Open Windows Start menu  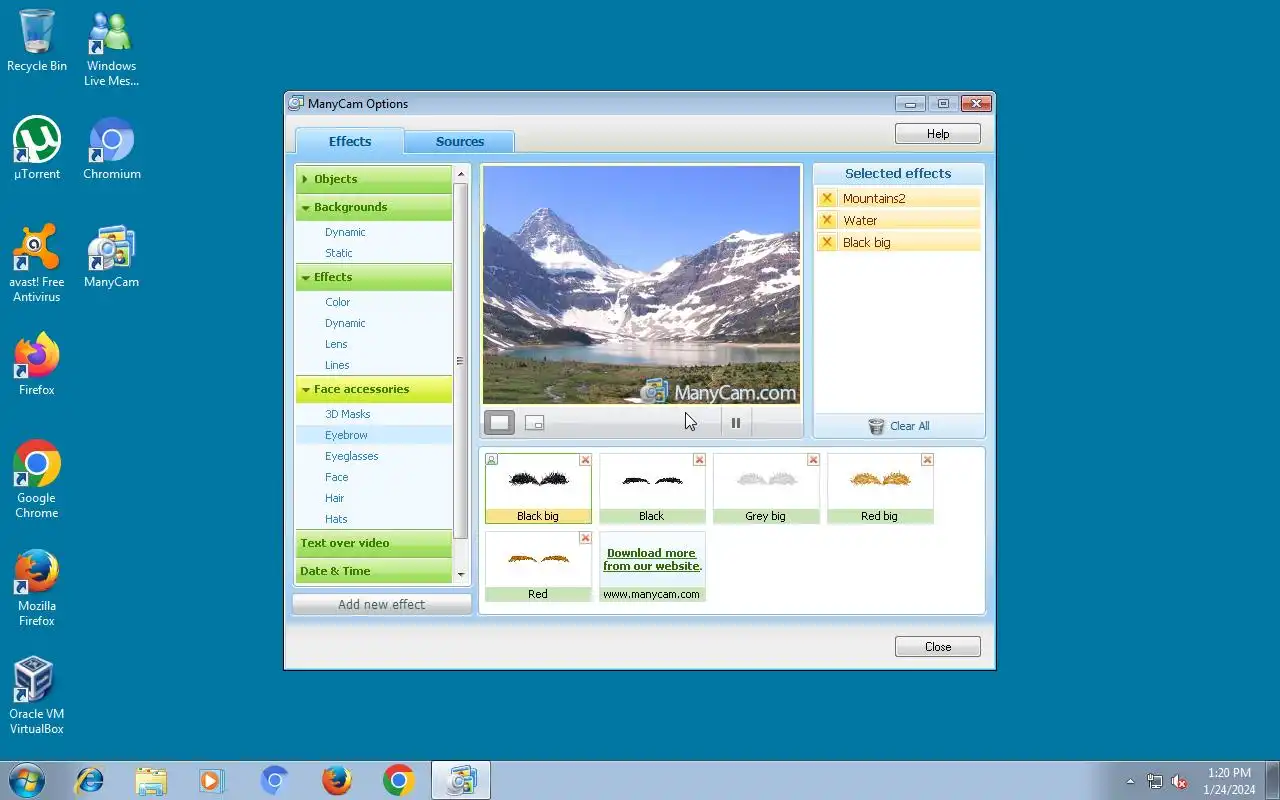point(26,780)
